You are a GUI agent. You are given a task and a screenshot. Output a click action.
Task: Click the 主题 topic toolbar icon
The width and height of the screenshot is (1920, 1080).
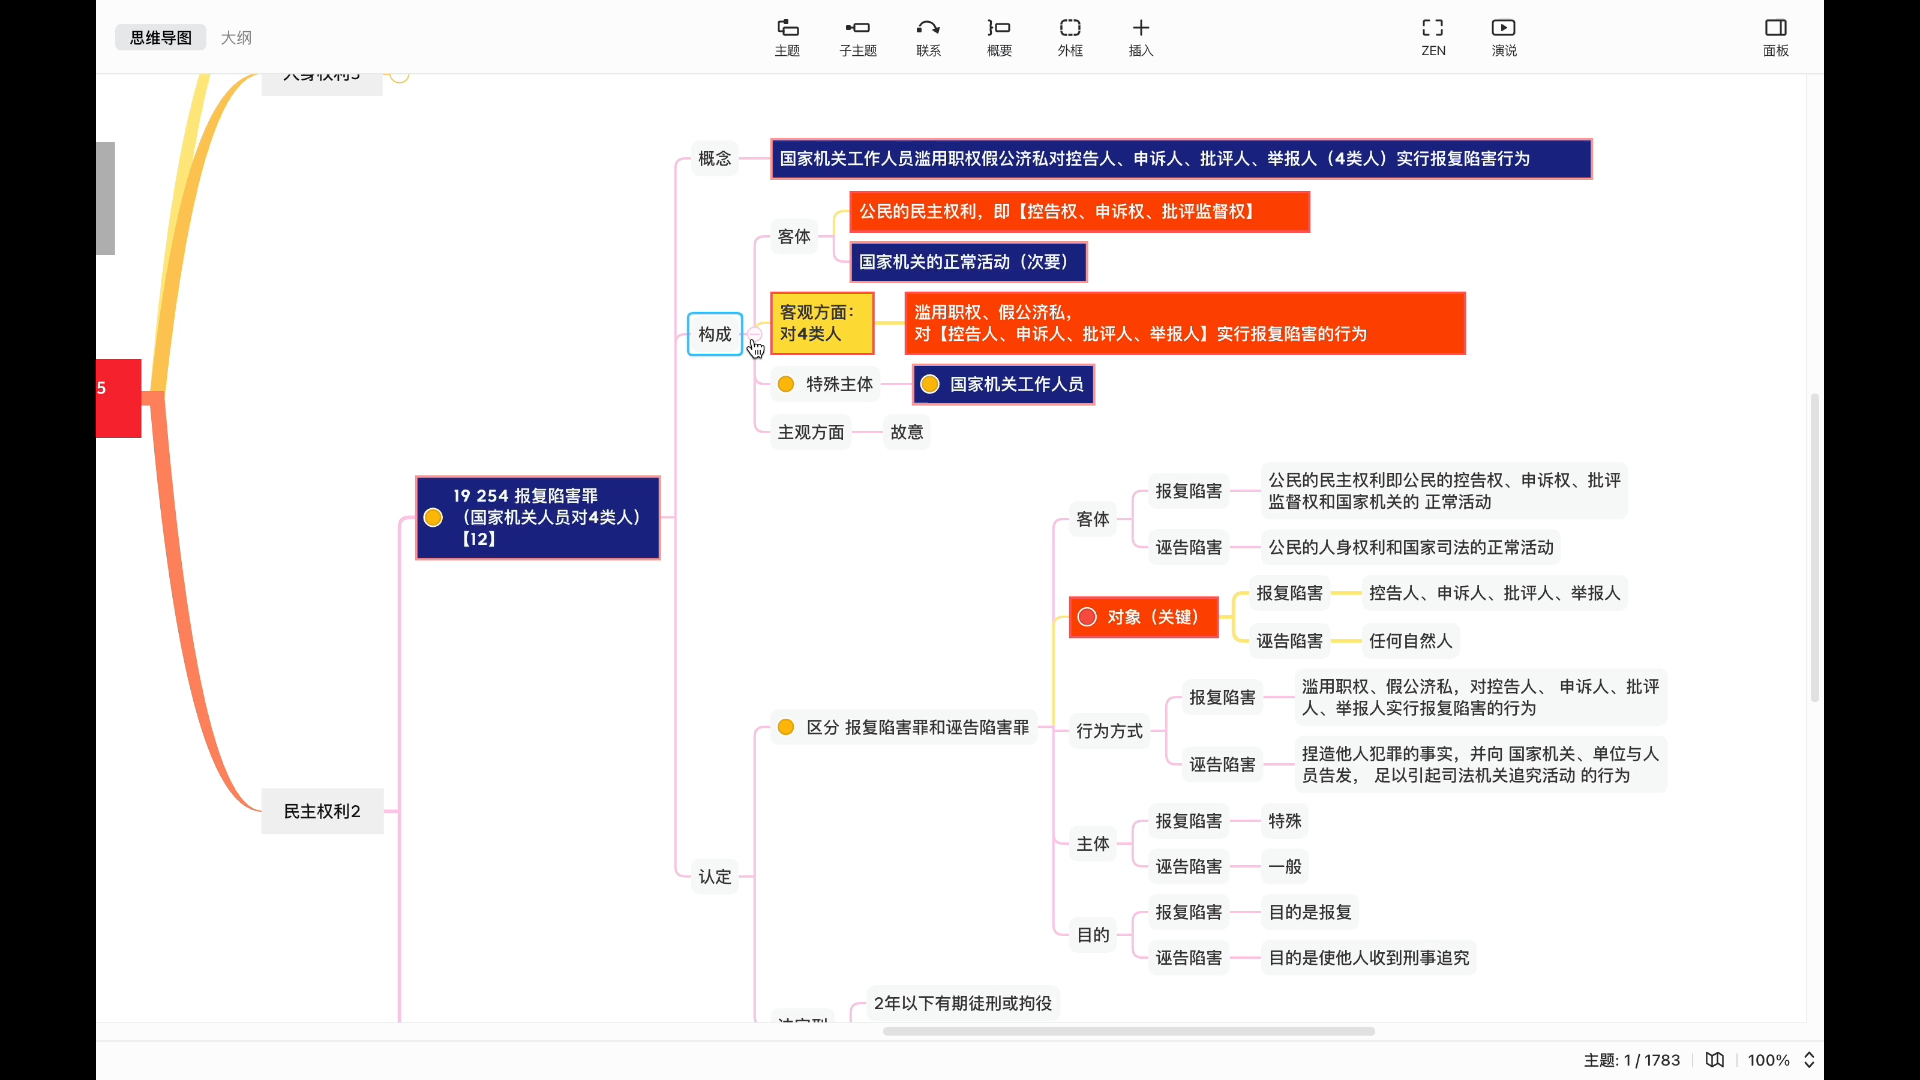pyautogui.click(x=787, y=37)
